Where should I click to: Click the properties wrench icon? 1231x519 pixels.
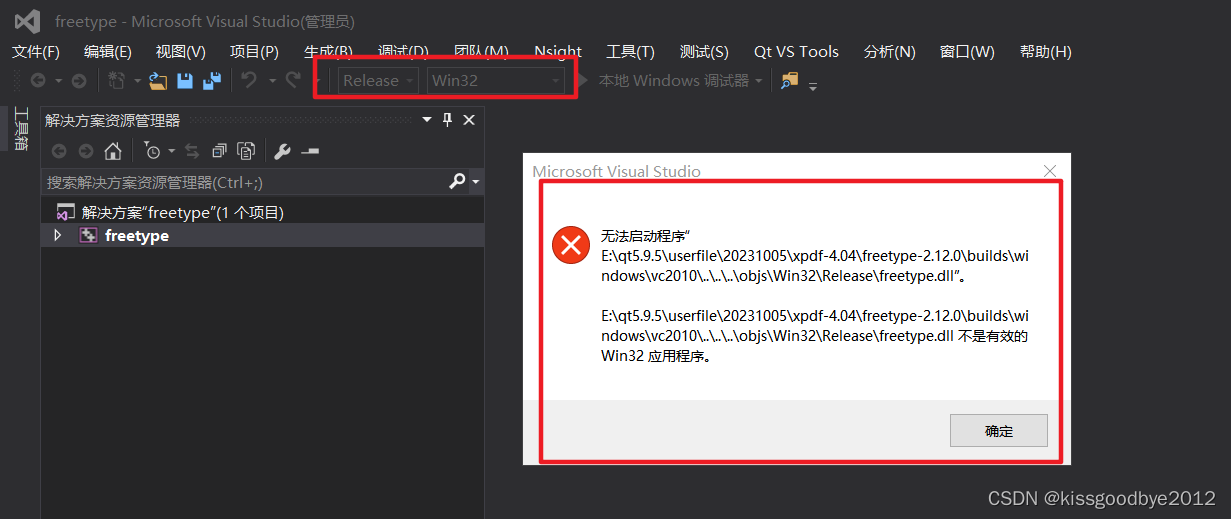point(282,151)
